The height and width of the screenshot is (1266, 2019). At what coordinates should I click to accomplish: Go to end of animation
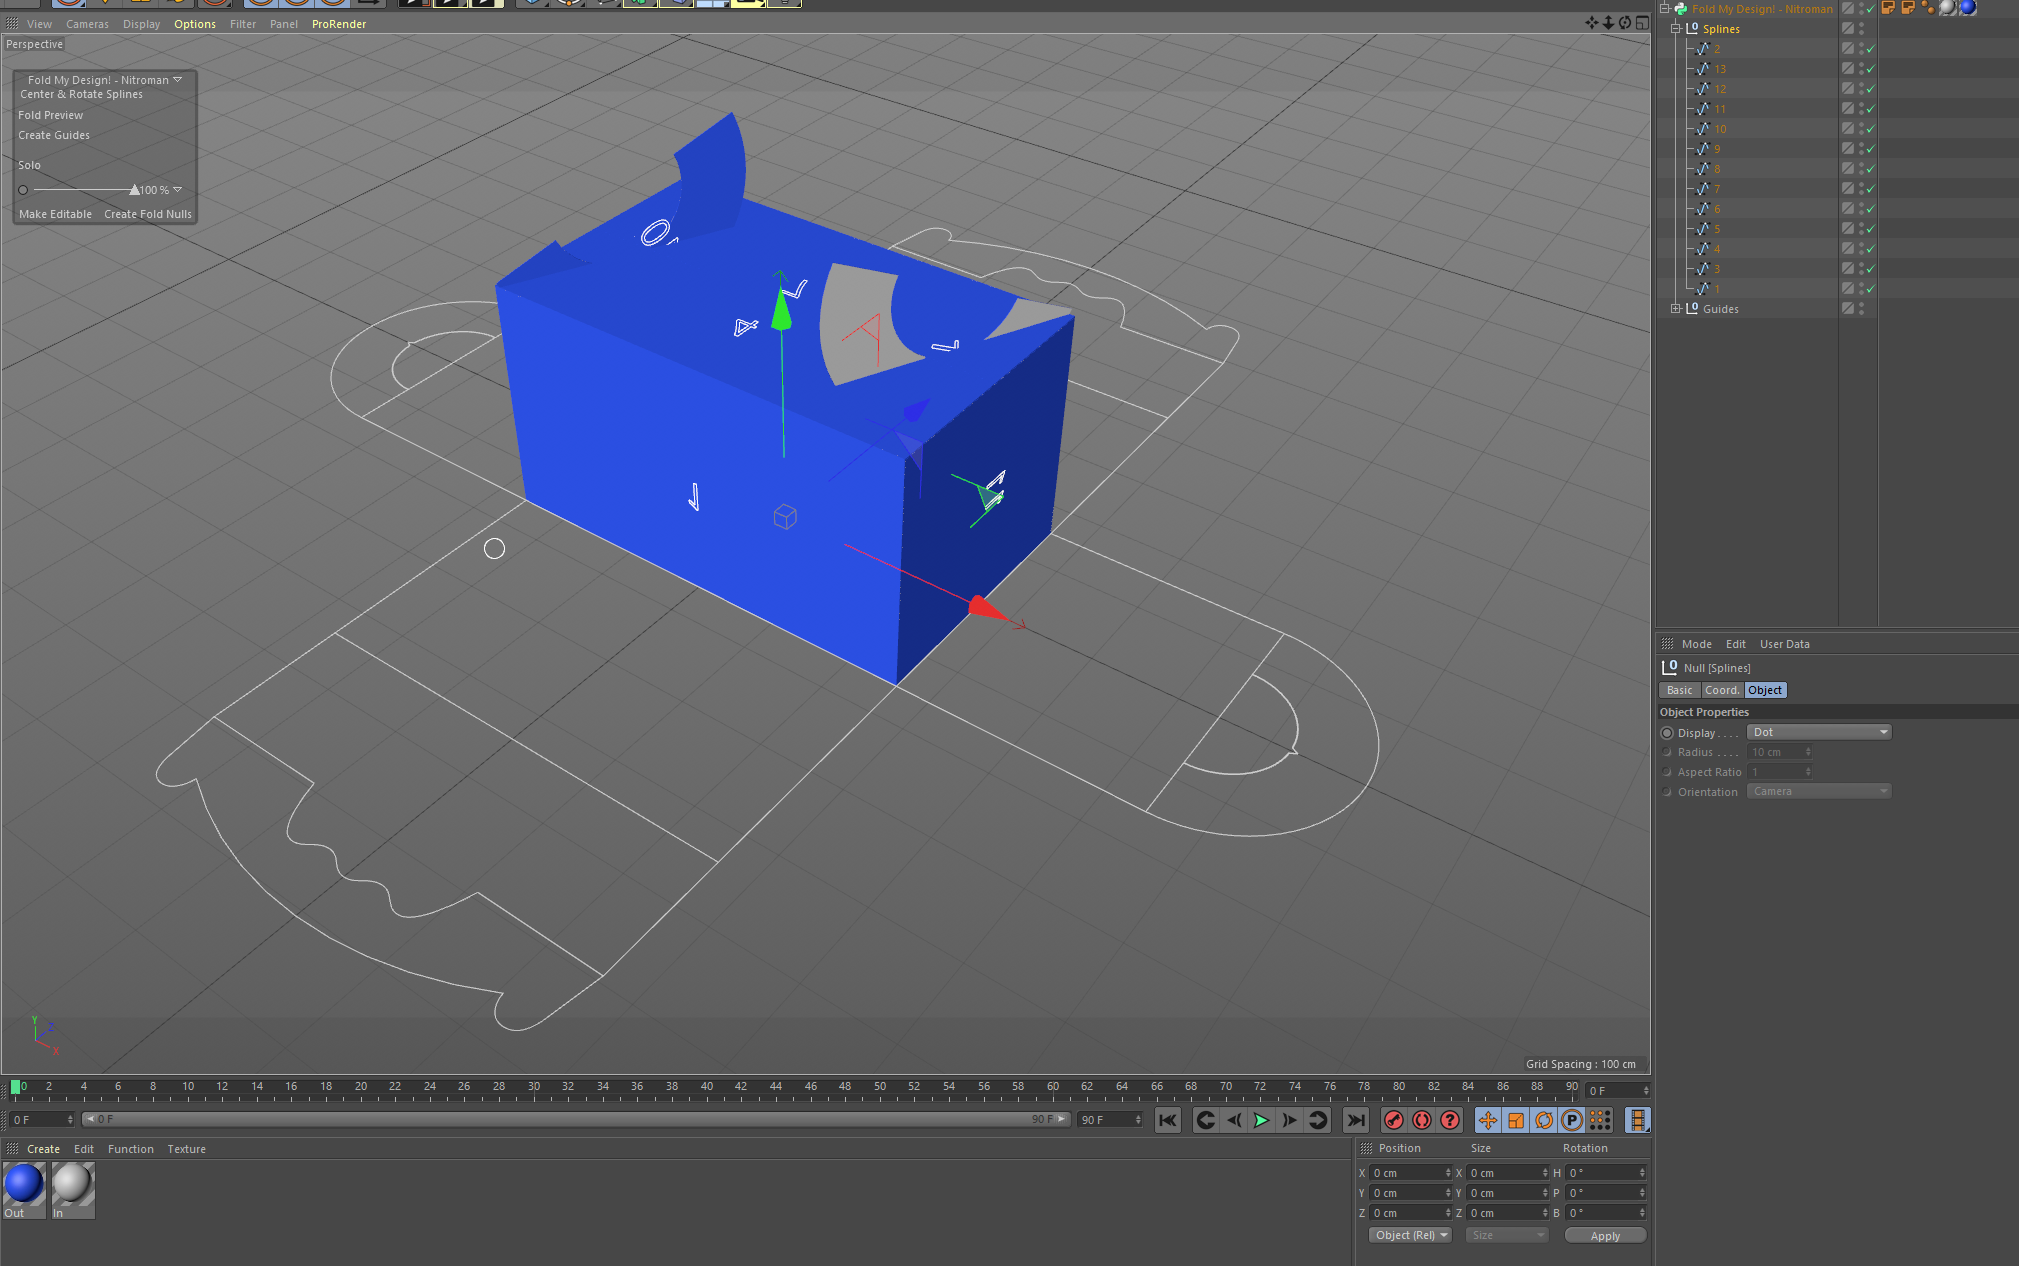[x=1356, y=1120]
